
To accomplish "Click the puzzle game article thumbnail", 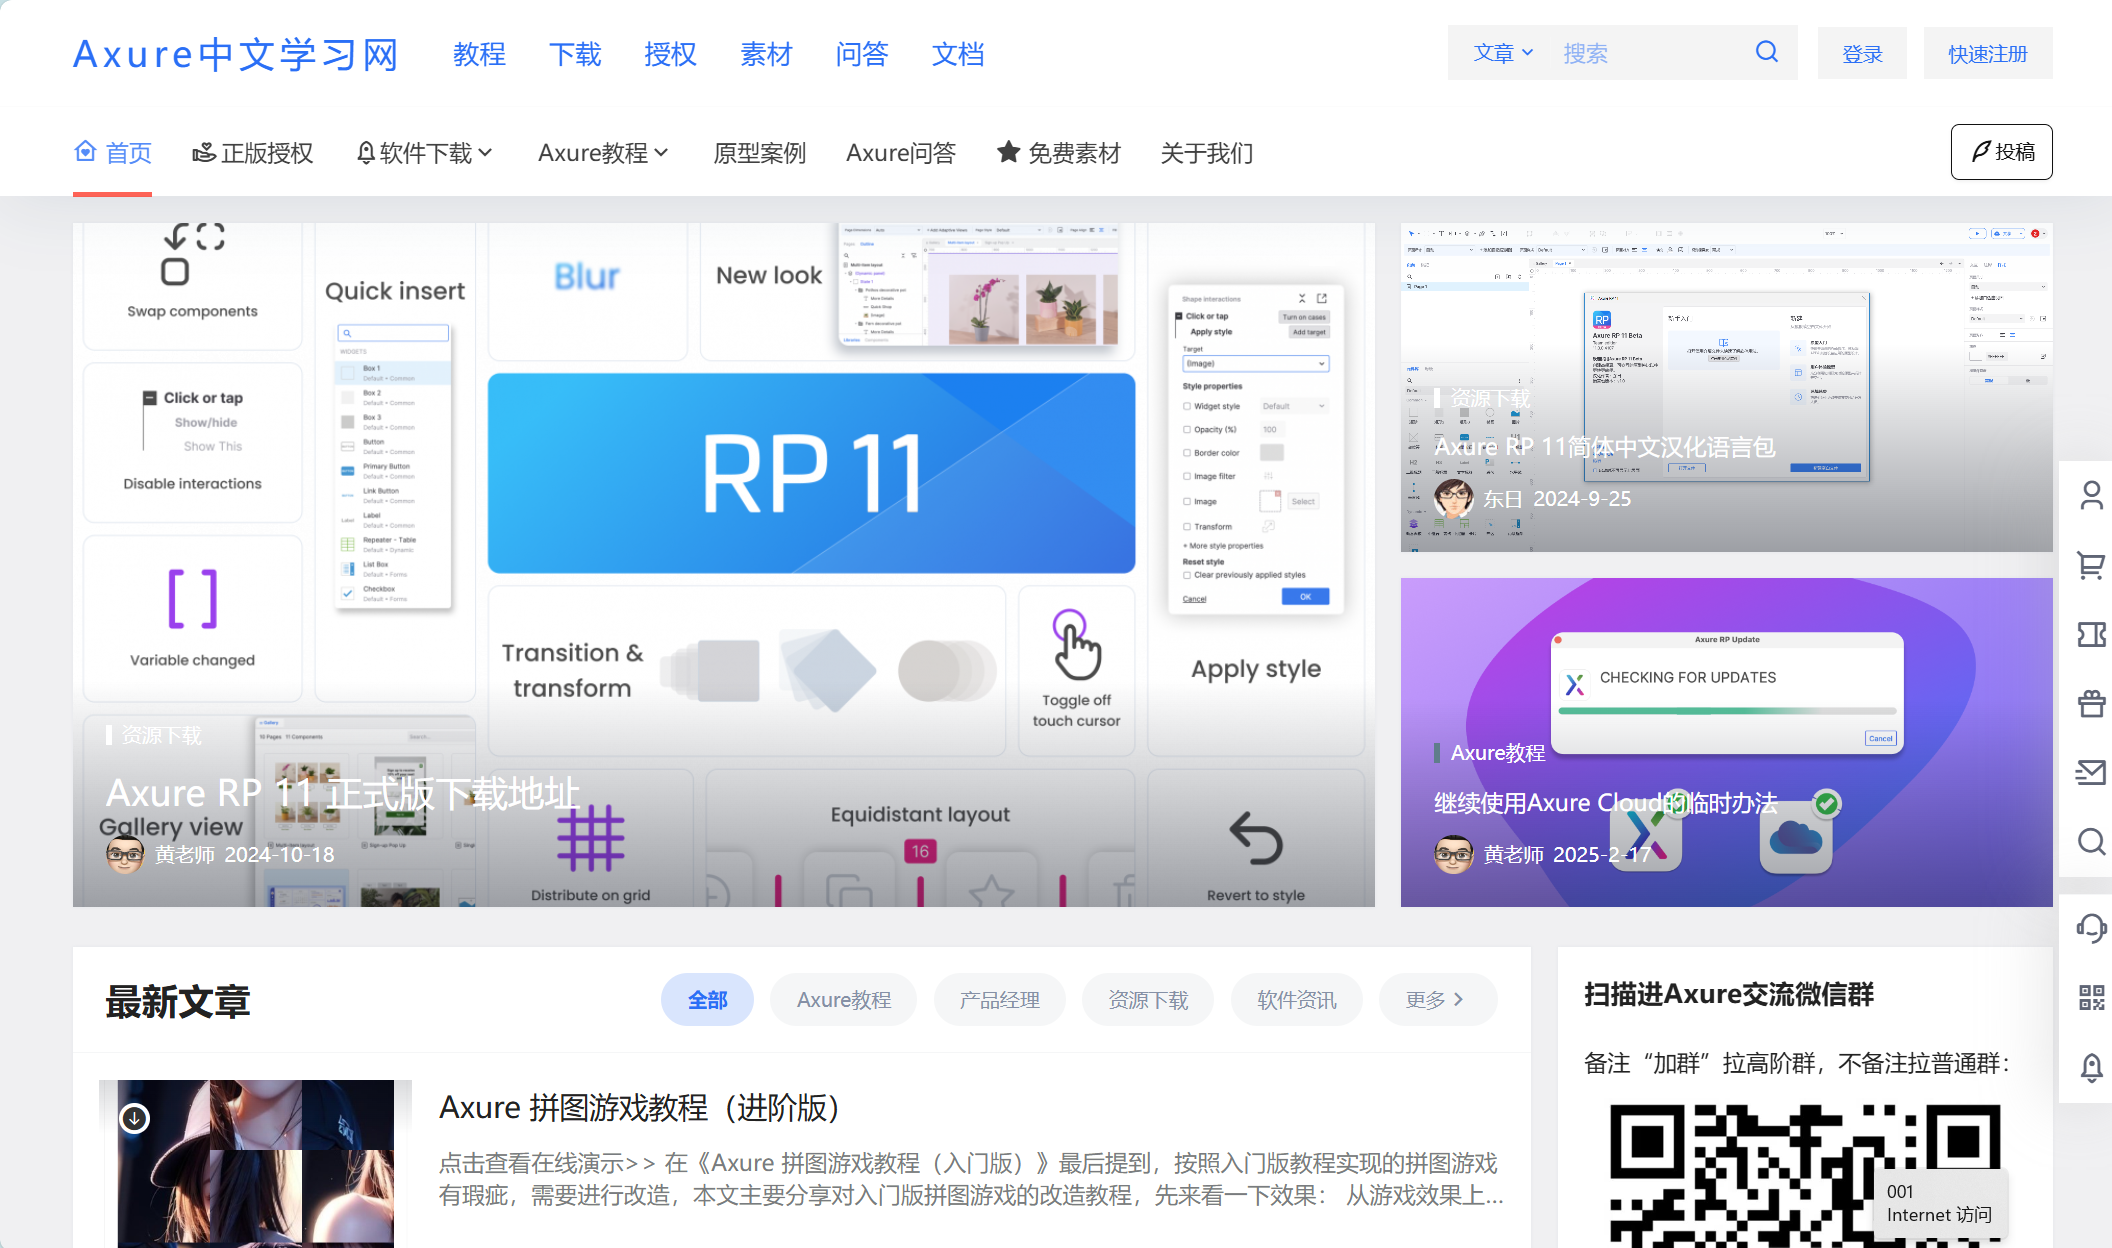I will [x=255, y=1163].
